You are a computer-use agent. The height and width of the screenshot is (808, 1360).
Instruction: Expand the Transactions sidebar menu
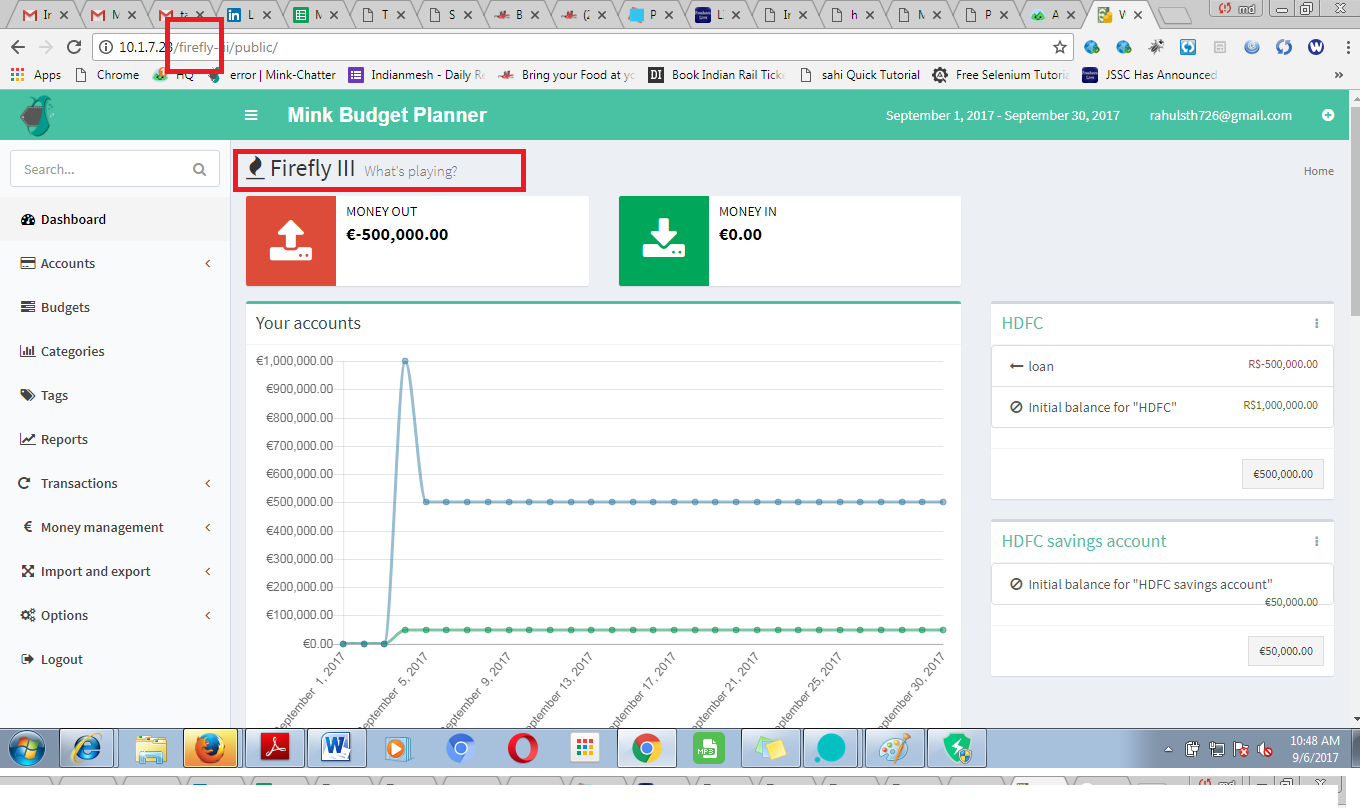coord(115,483)
